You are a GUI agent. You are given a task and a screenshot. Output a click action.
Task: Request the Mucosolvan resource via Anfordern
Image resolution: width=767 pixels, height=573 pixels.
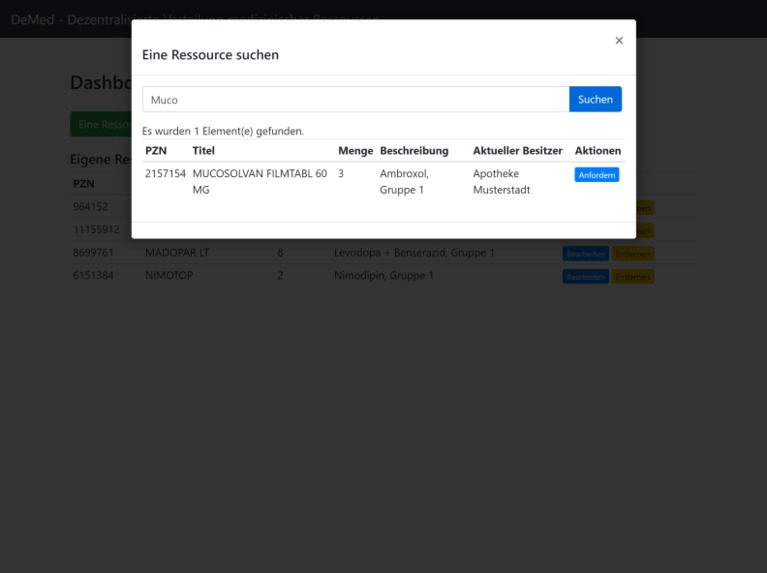point(597,175)
